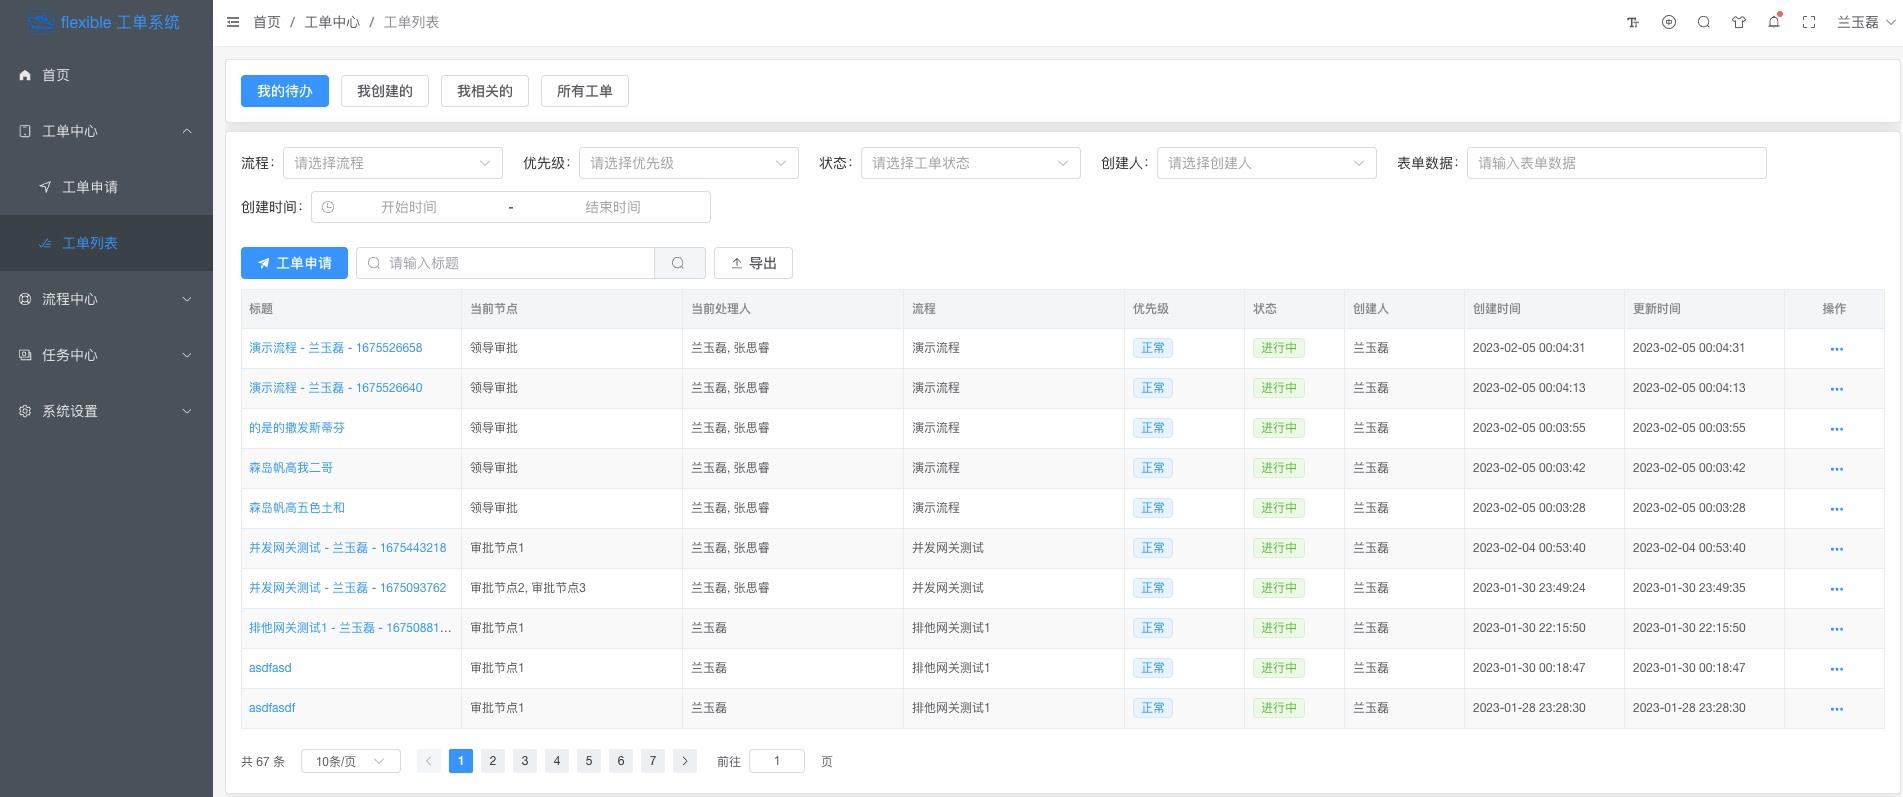This screenshot has height=797, width=1903.
Task: Click 工单中心 in breadcrumb
Action: click(x=332, y=22)
